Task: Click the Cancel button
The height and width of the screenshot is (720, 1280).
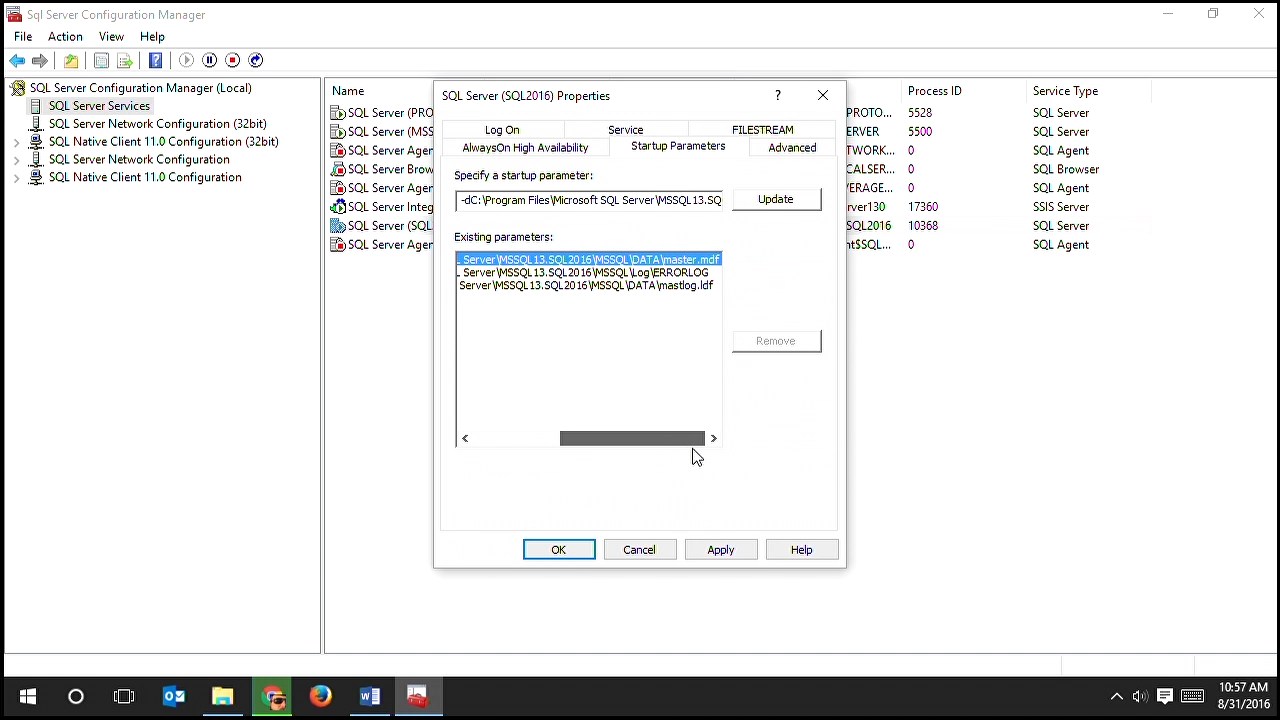Action: [x=639, y=550]
